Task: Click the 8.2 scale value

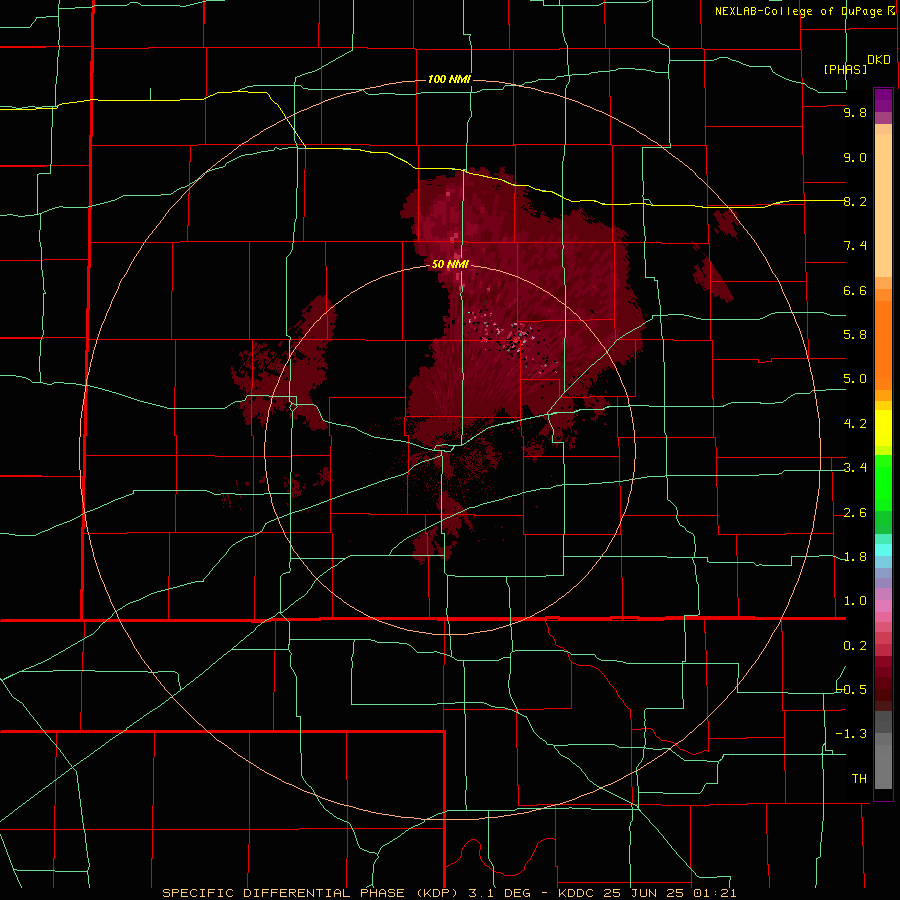Action: (x=855, y=201)
